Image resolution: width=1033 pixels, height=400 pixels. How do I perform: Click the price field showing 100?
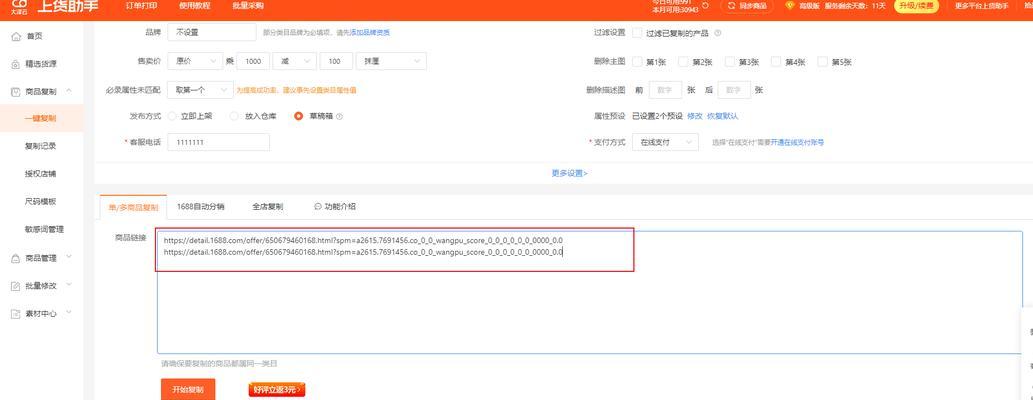336,61
